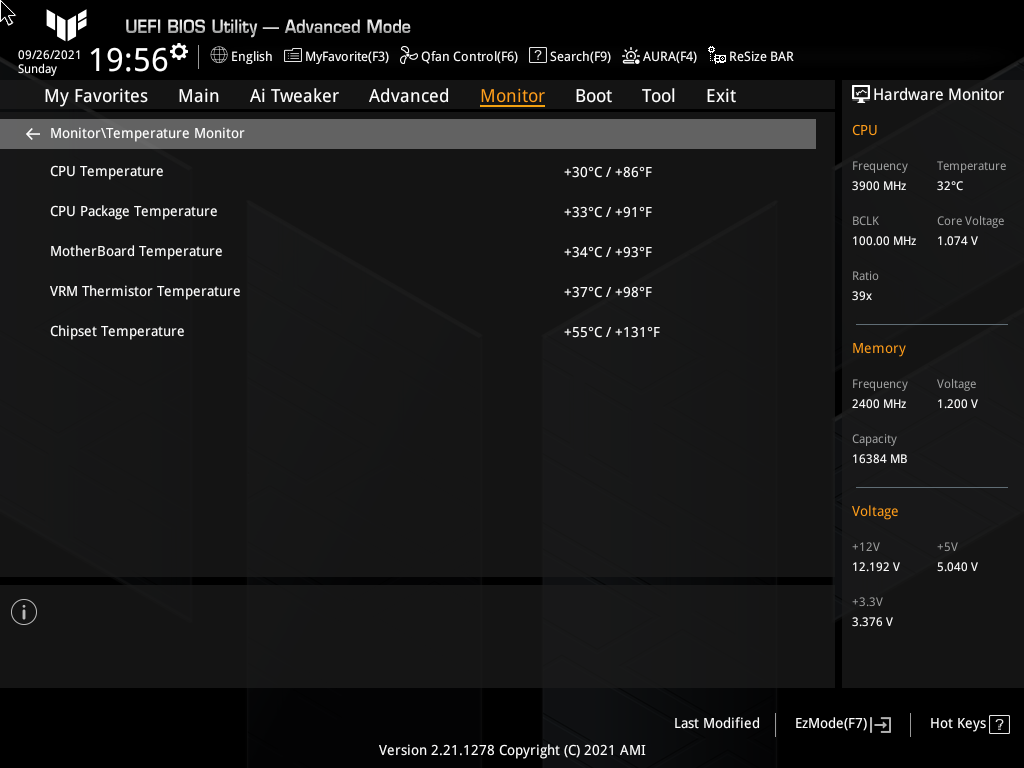
Task: Switch to EzMode with F7 button
Action: [841, 723]
